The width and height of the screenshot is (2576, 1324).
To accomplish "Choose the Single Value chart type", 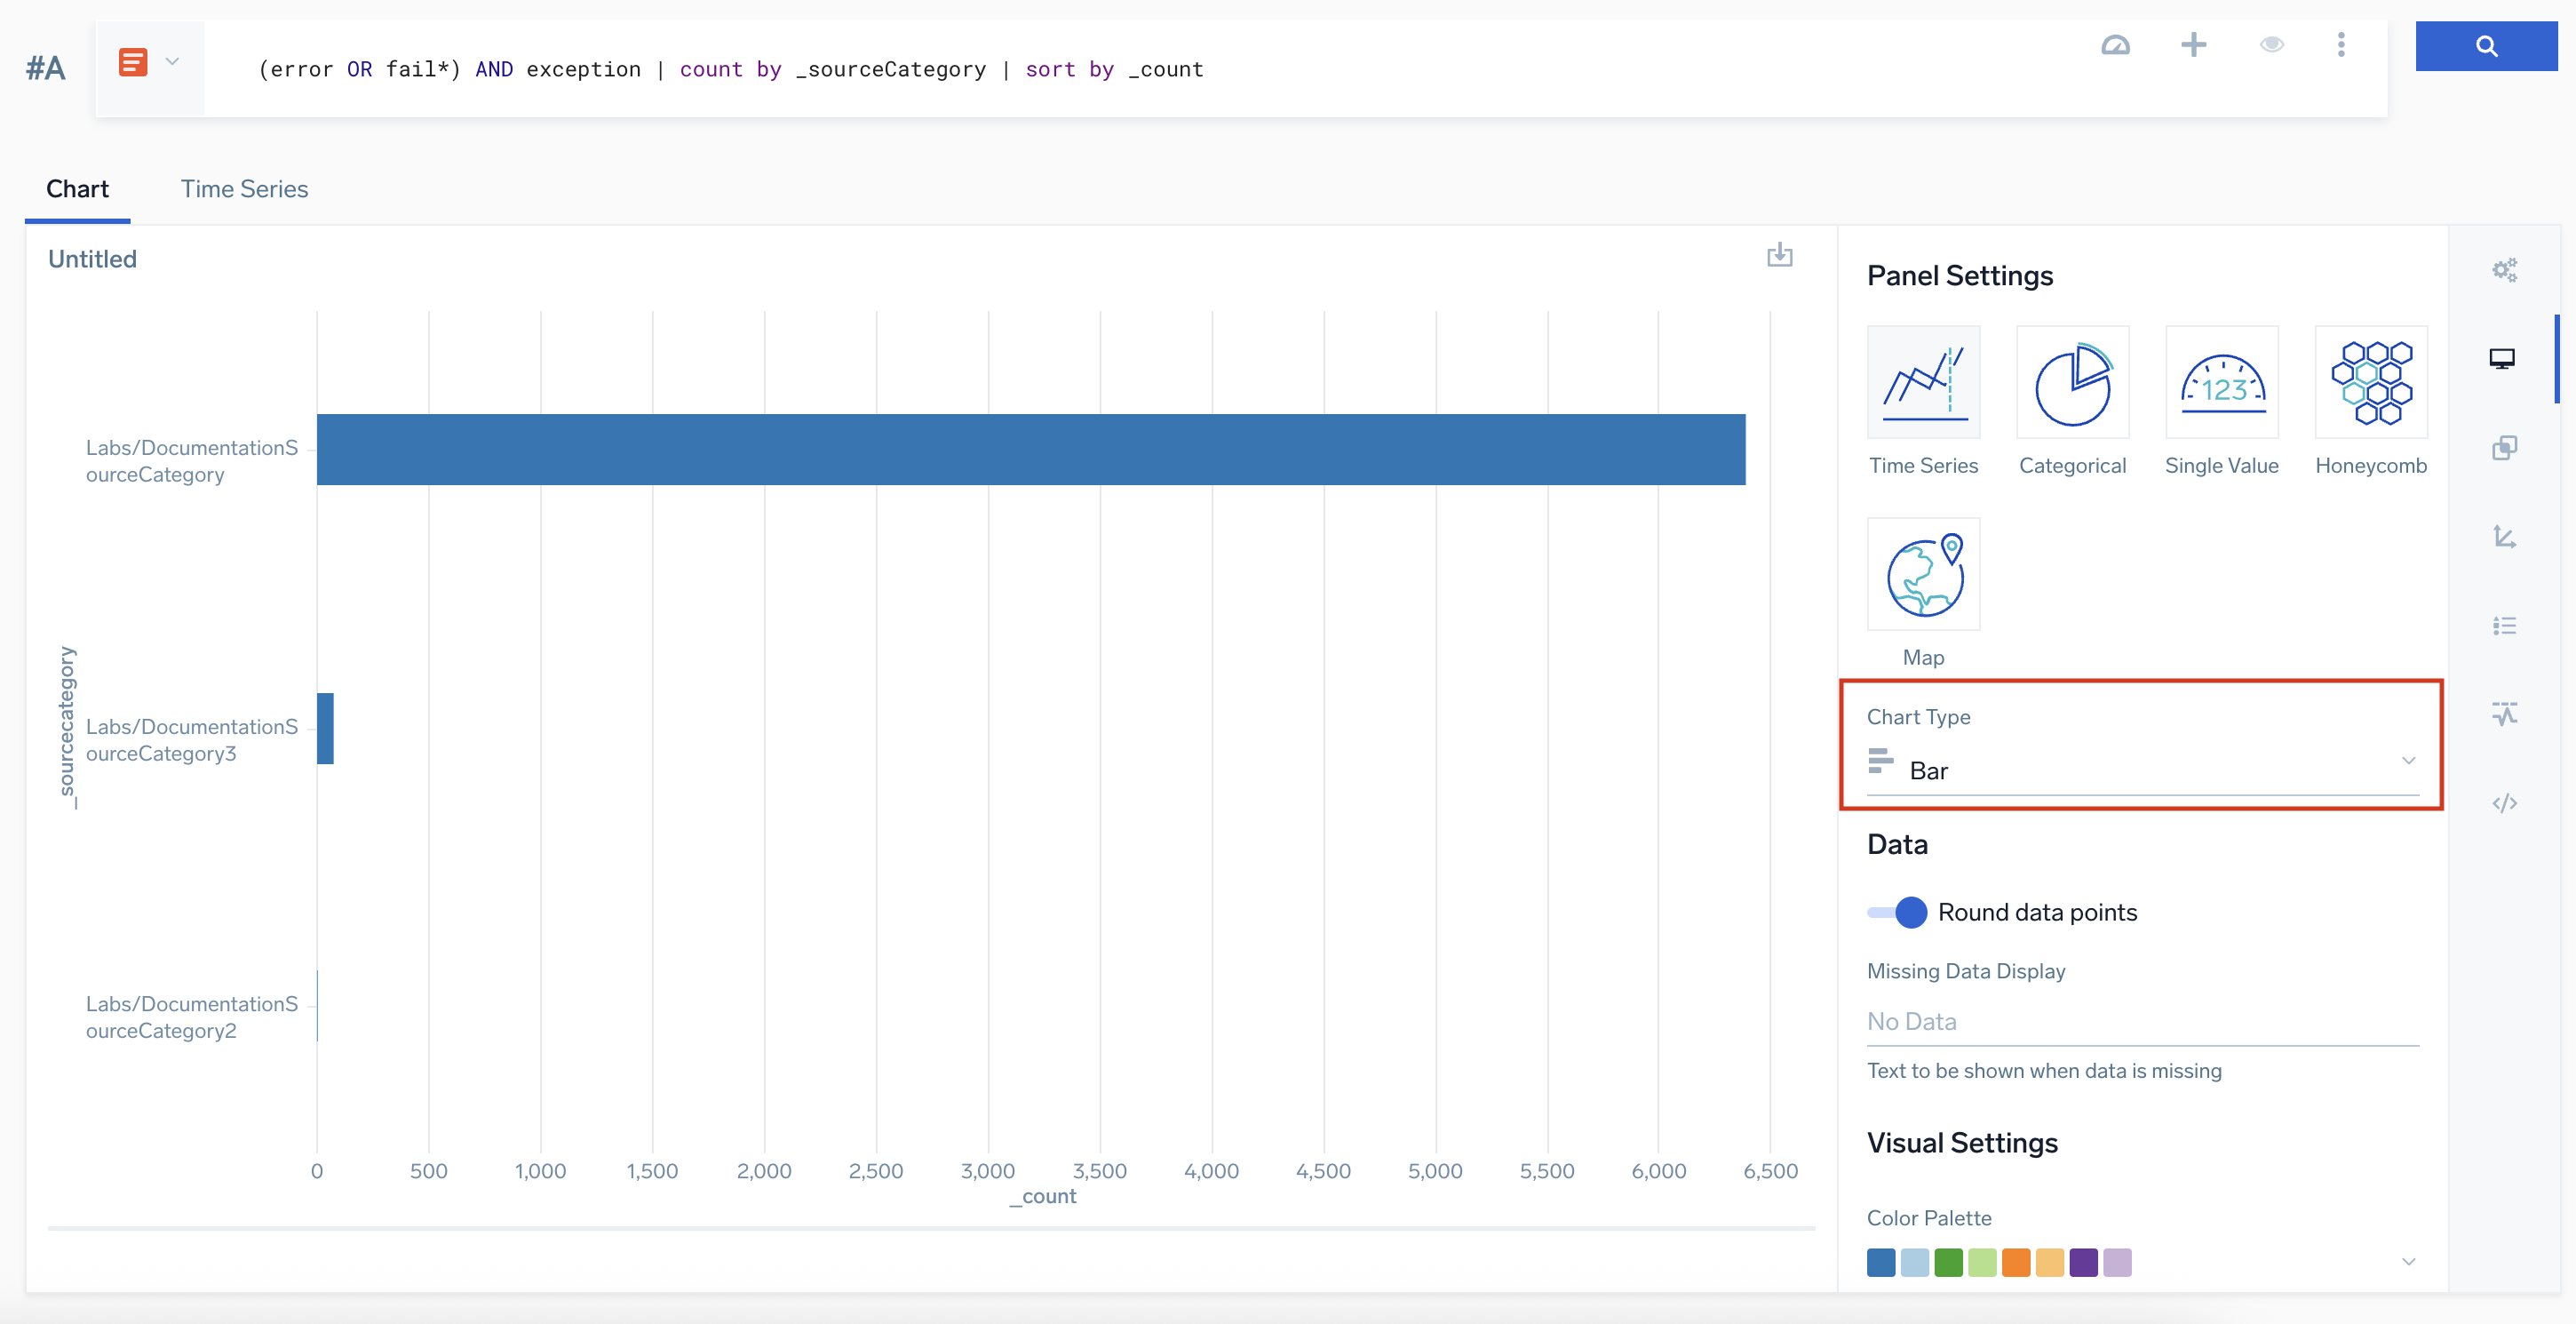I will pos(2222,382).
